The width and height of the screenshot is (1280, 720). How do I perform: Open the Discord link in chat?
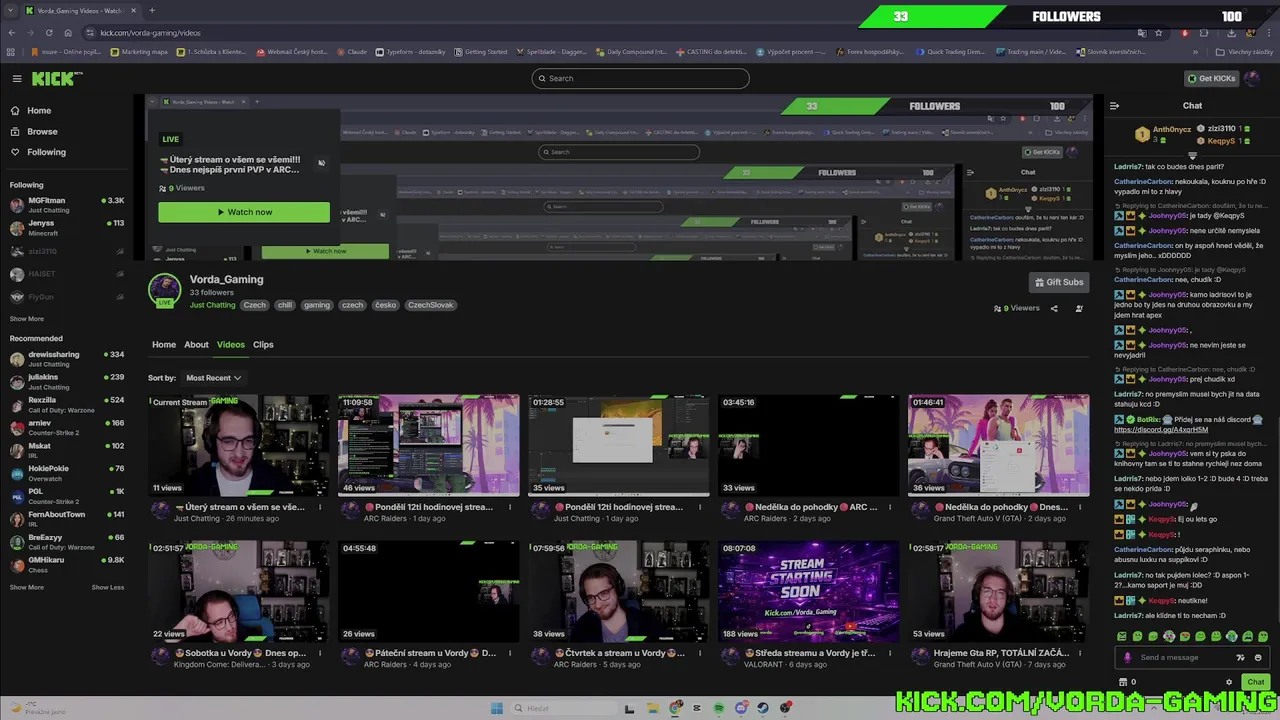click(x=1161, y=430)
